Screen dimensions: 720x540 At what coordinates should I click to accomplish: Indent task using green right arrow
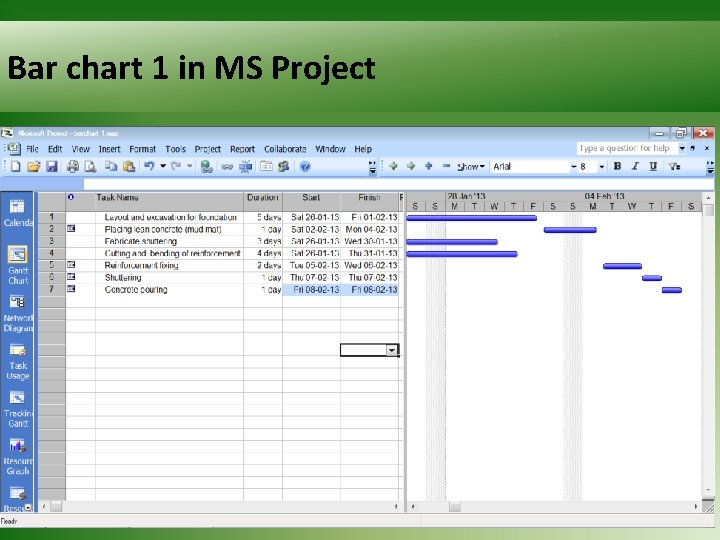411,166
